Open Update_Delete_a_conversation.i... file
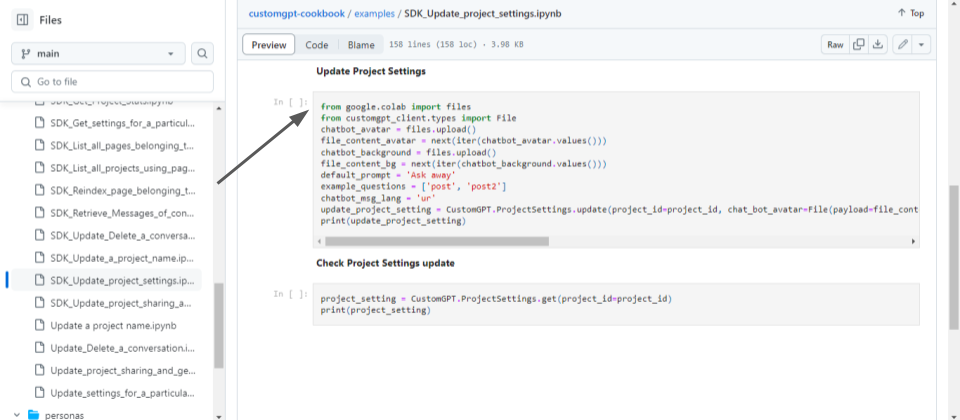Image resolution: width=960 pixels, height=420 pixels. pos(122,348)
